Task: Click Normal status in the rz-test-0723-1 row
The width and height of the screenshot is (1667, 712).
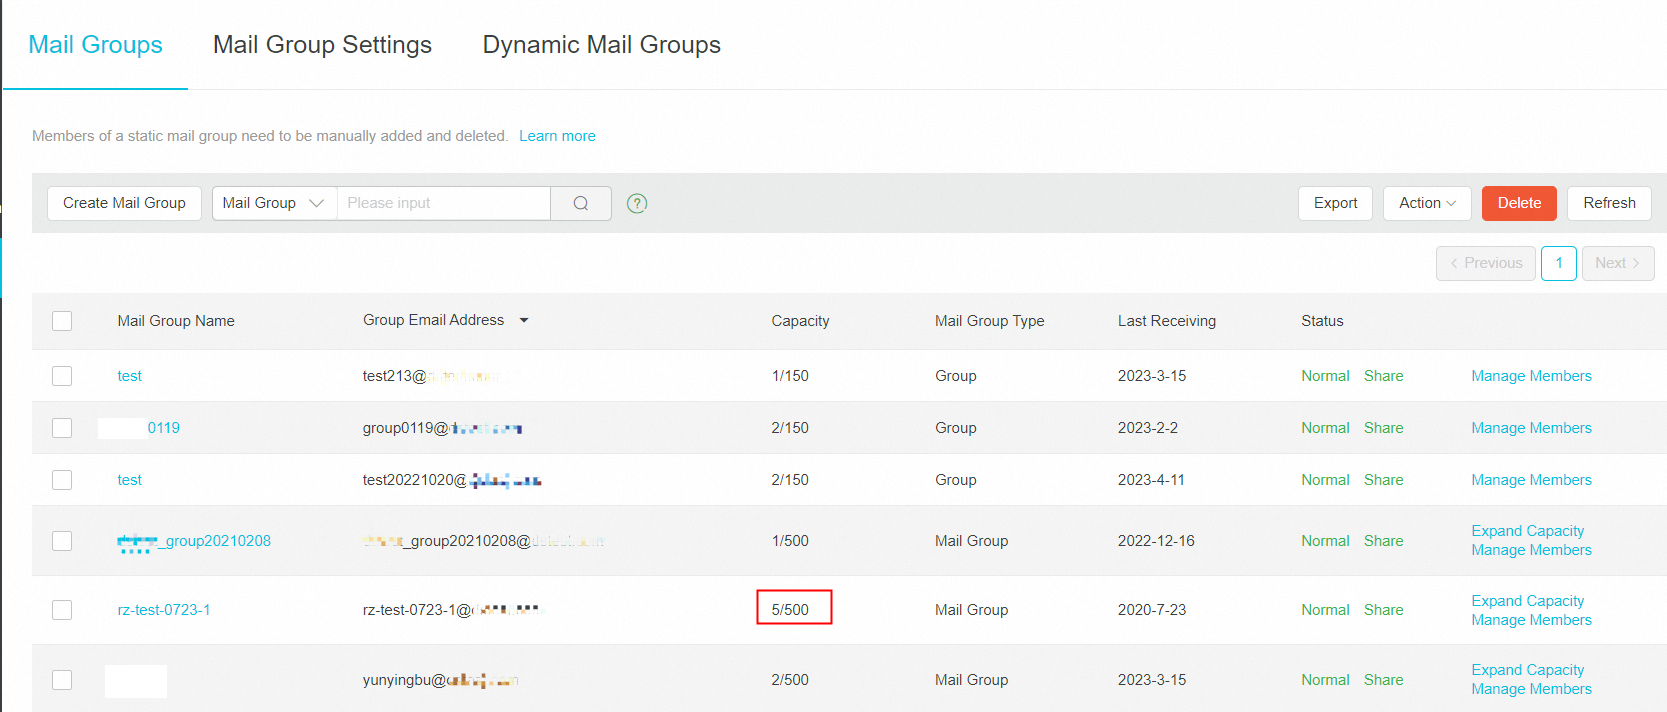Action: (1325, 610)
